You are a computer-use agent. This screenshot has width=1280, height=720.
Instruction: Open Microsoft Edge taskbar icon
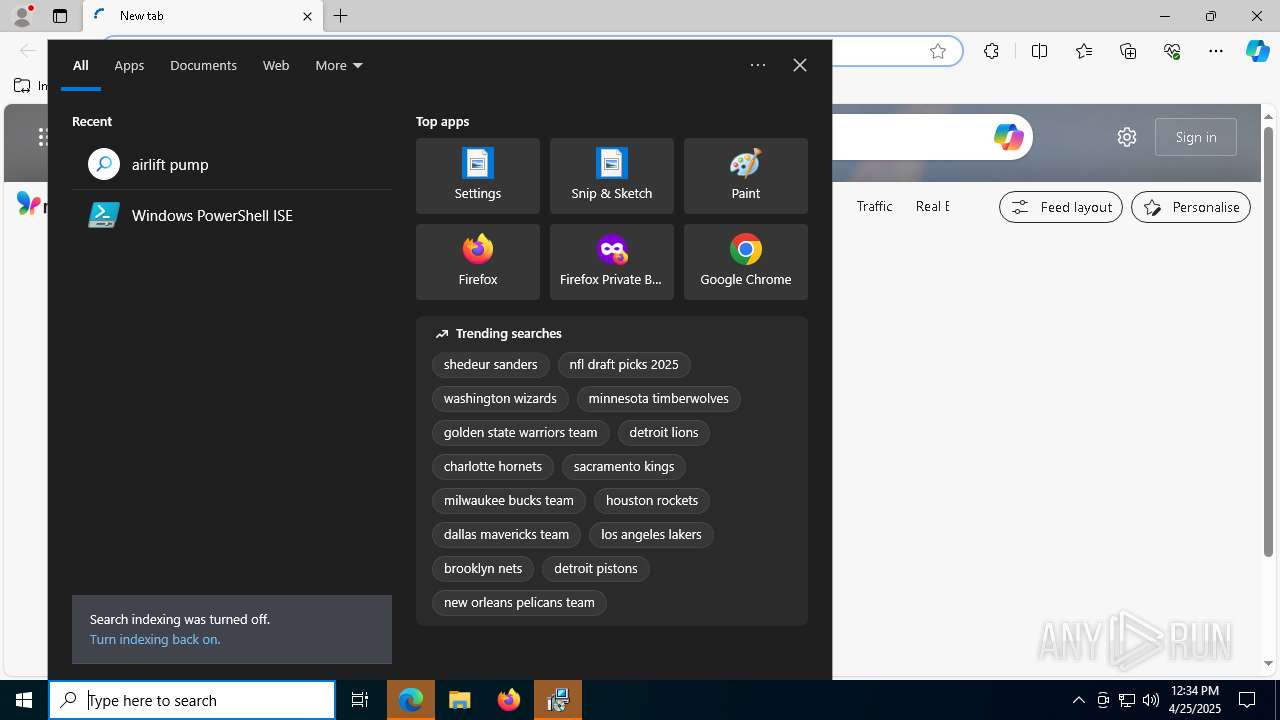coord(411,700)
